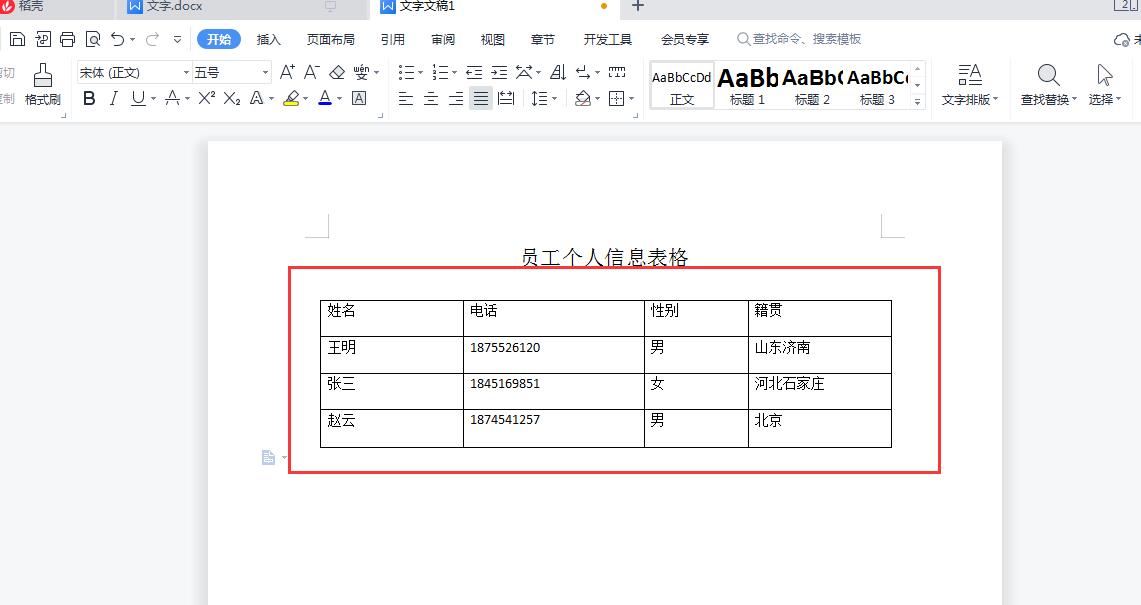Click the blue font color A button
The width and height of the screenshot is (1141, 605).
(x=325, y=98)
